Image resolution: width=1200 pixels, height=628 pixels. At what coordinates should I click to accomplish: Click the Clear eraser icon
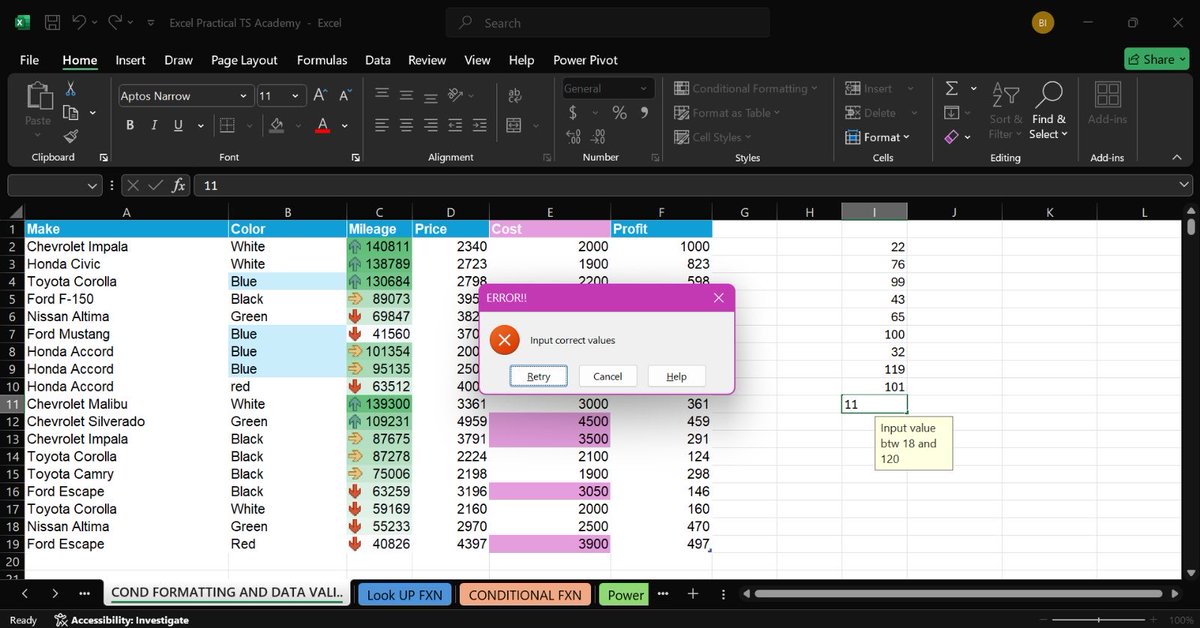coord(951,136)
